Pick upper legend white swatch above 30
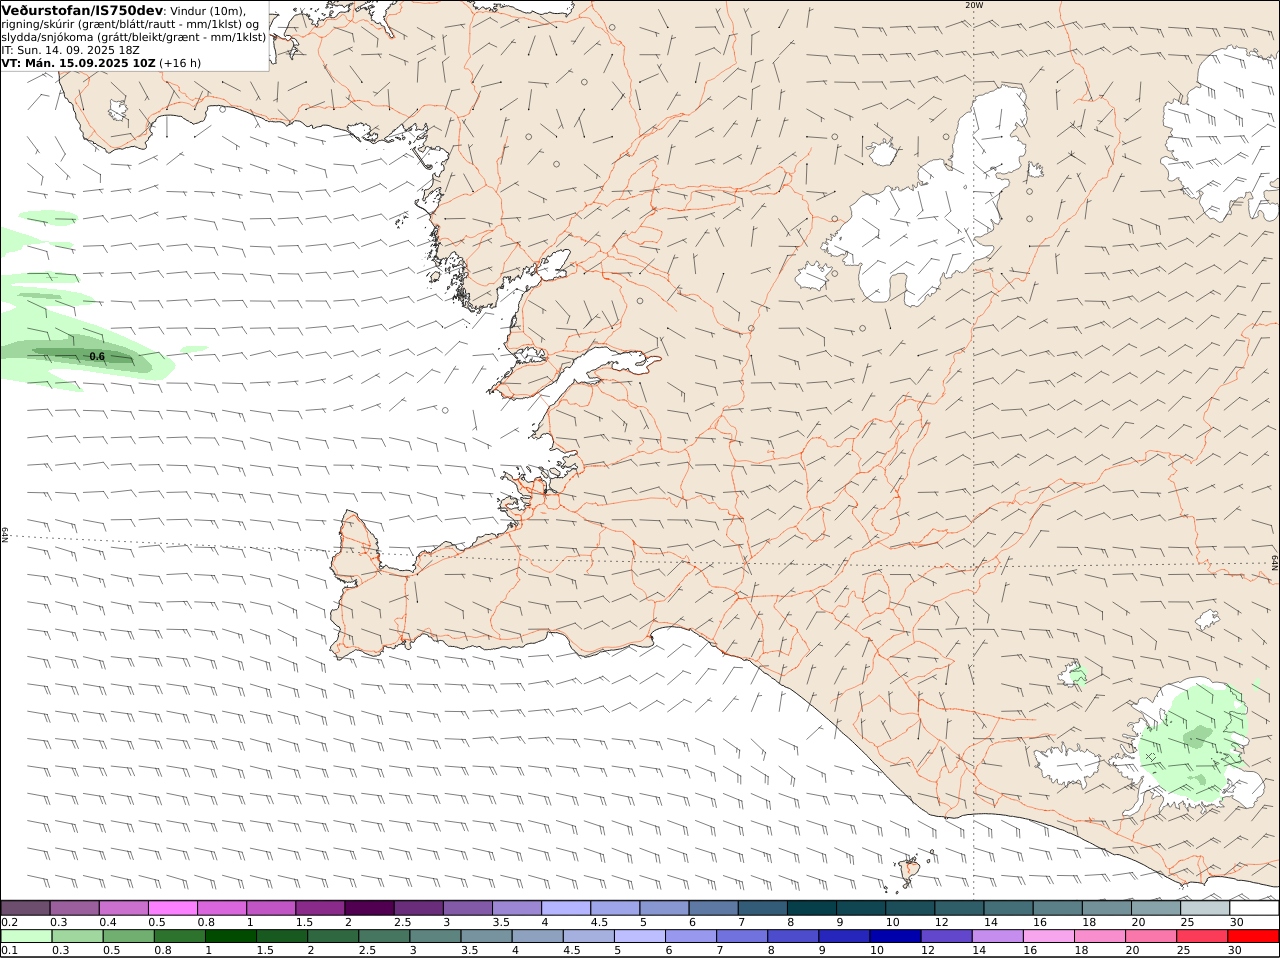 click(x=1254, y=907)
